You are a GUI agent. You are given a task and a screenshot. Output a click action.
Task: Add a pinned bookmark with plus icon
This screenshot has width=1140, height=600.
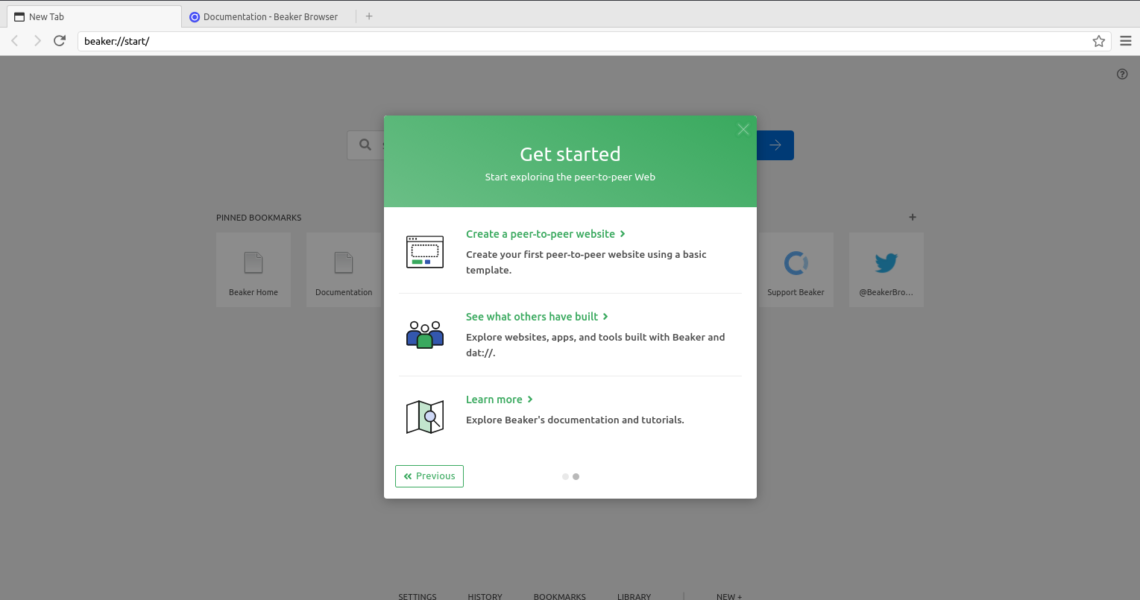coord(912,217)
